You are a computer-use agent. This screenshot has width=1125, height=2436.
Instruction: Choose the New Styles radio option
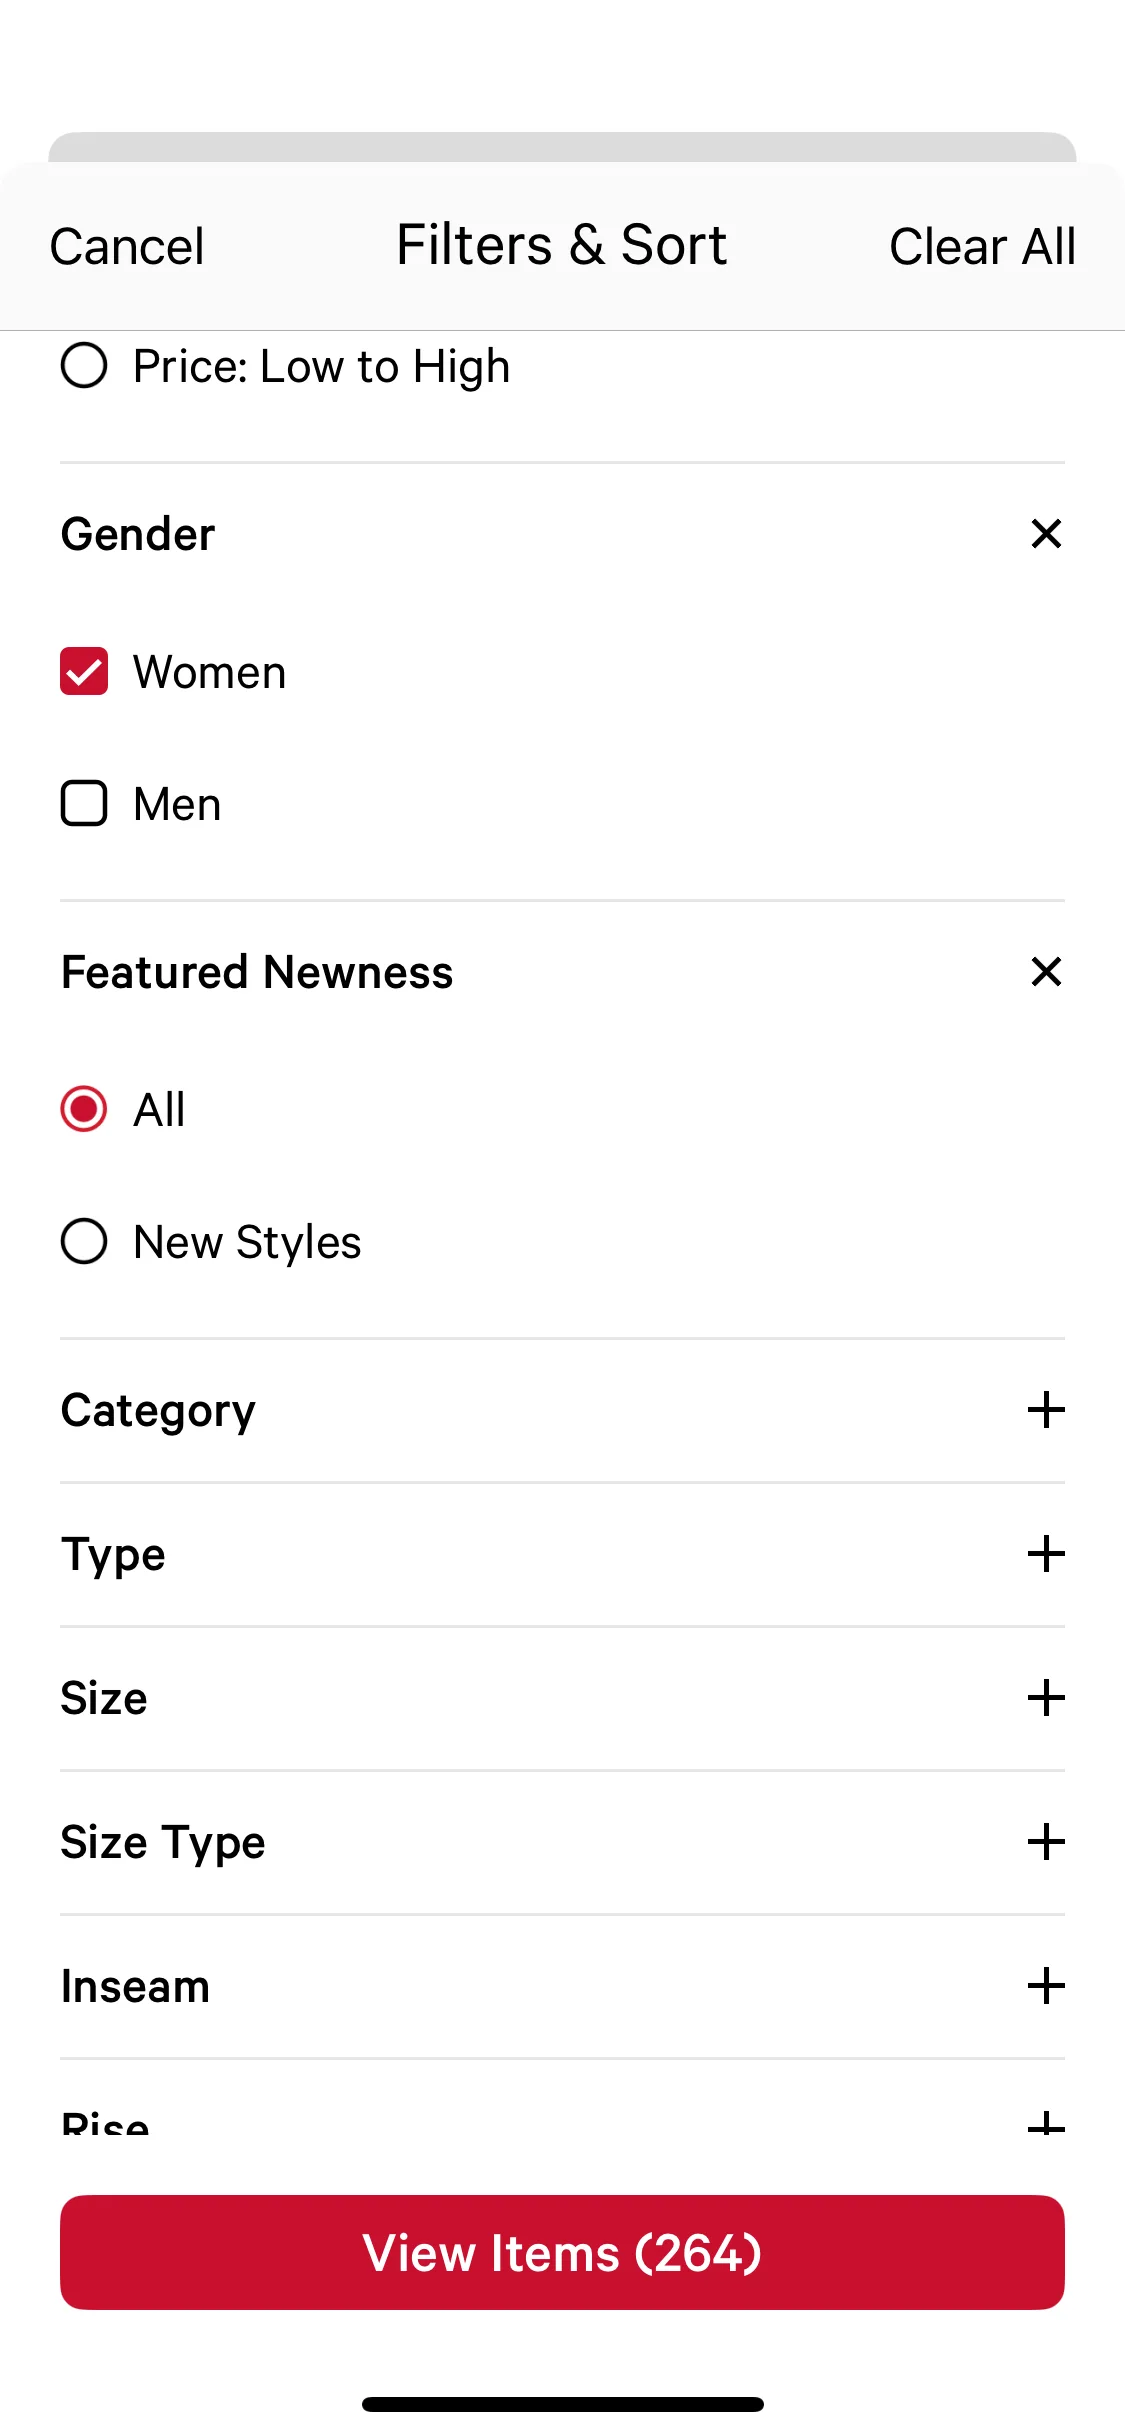pyautogui.click(x=84, y=1242)
